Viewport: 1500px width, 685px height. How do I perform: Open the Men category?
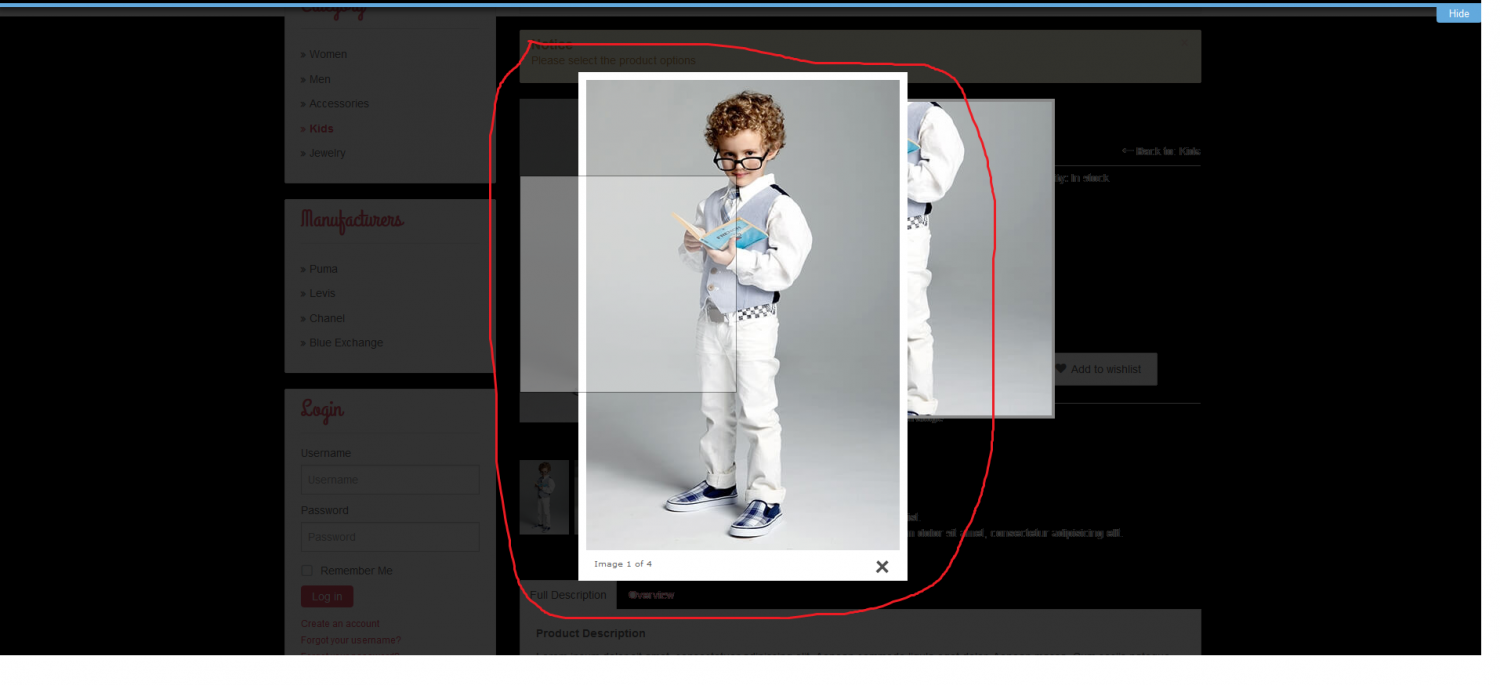point(320,79)
